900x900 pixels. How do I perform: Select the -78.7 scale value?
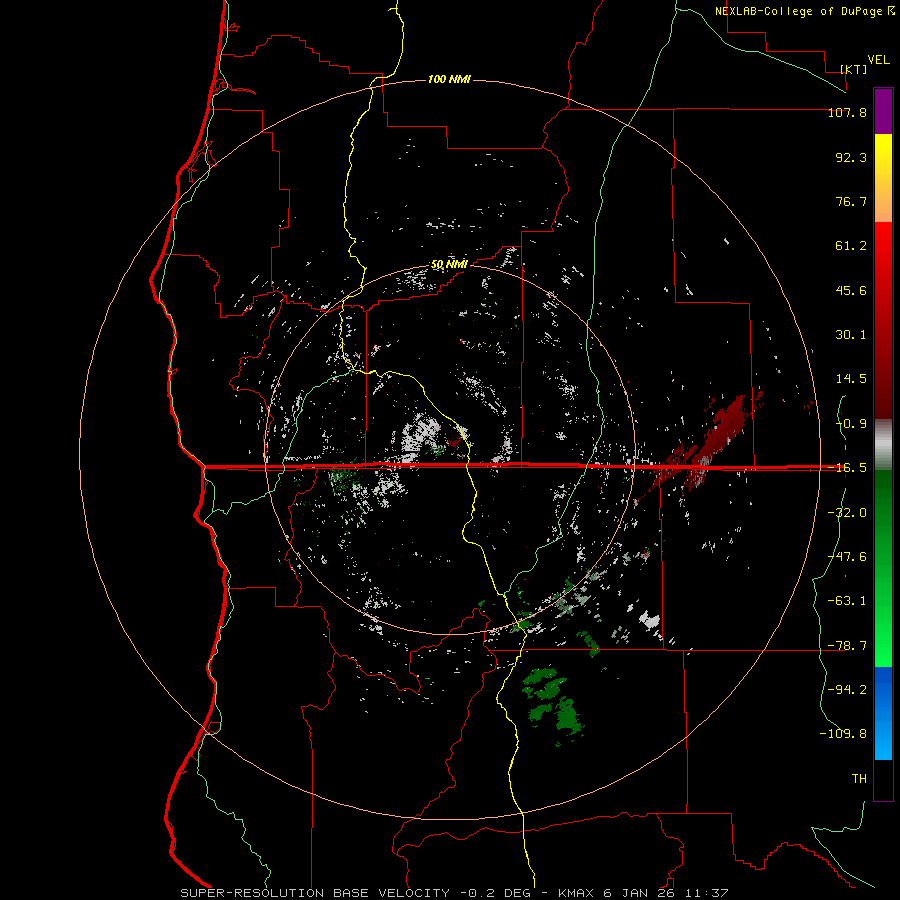[847, 646]
